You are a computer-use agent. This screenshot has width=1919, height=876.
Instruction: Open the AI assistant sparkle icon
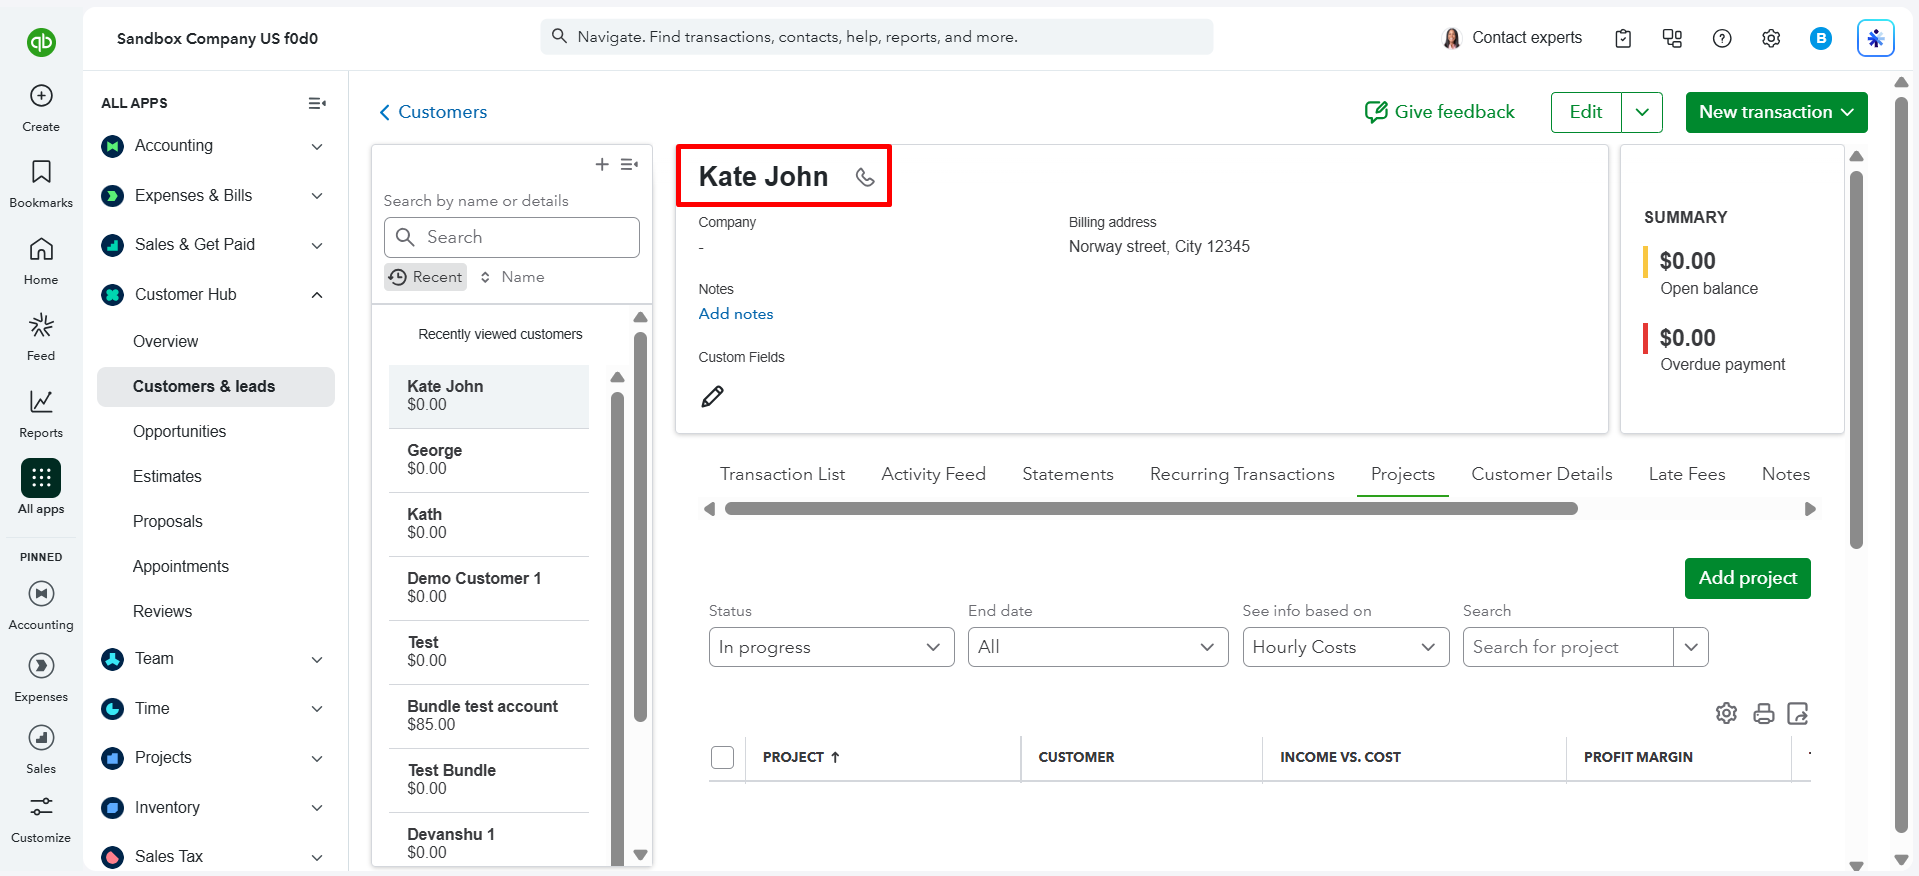(1875, 38)
